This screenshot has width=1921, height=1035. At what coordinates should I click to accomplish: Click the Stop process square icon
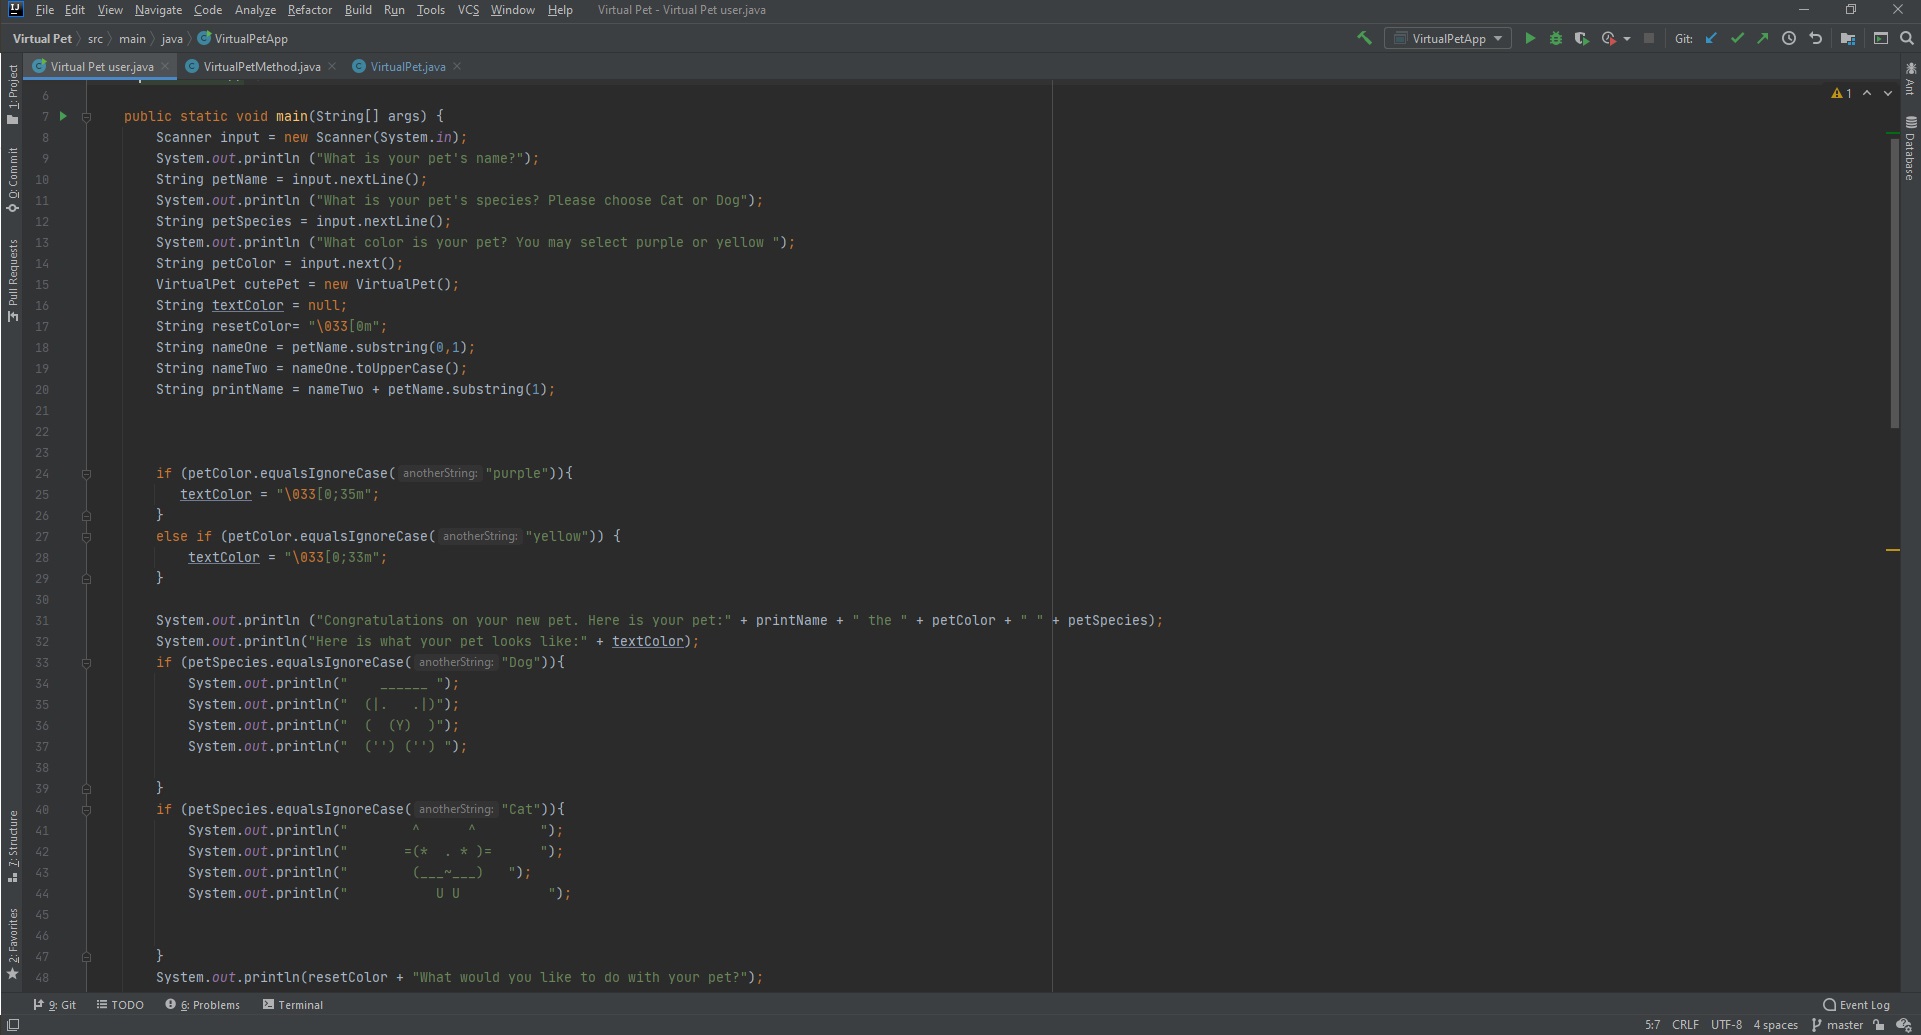[1649, 38]
